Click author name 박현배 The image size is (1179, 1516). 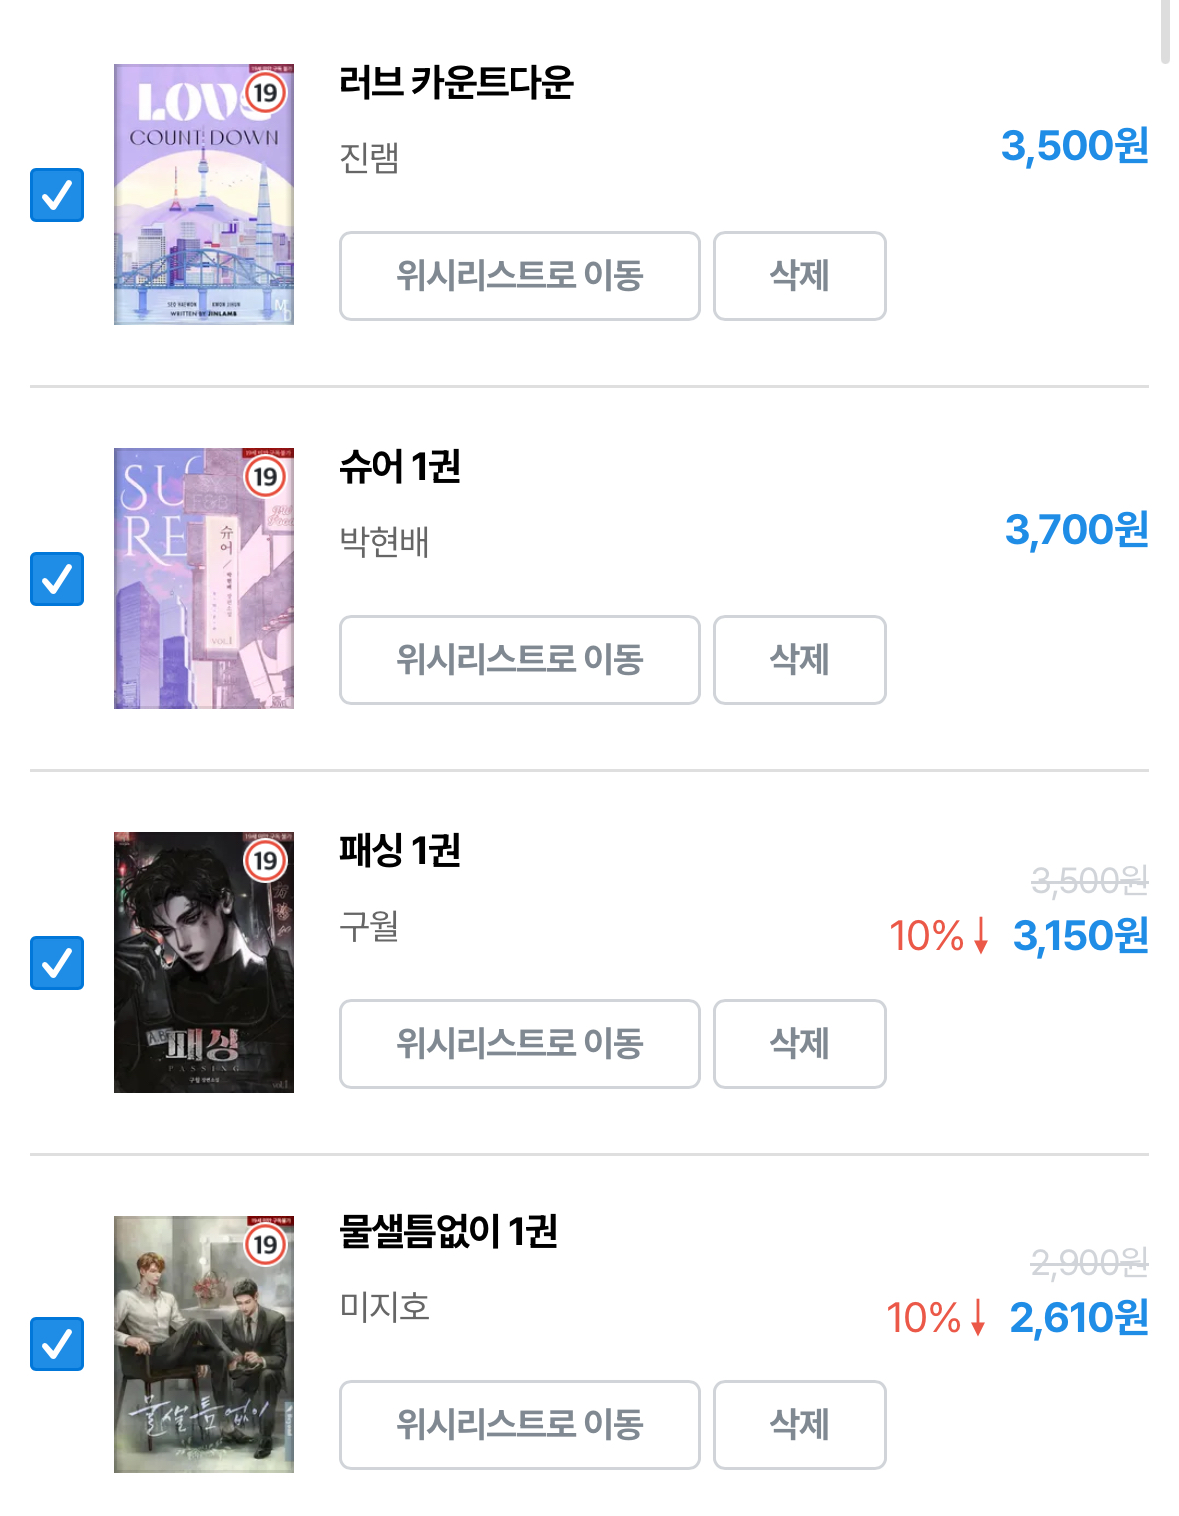(384, 541)
